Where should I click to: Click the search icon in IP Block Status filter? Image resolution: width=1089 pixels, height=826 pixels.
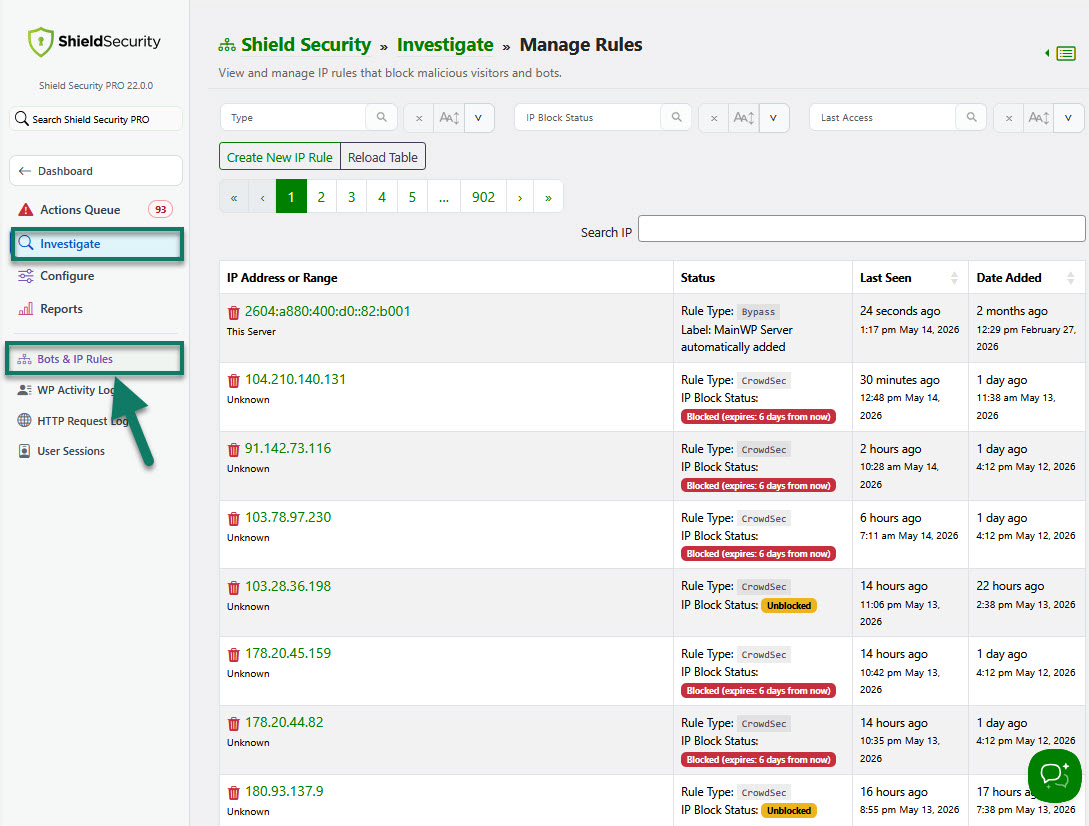click(x=676, y=117)
